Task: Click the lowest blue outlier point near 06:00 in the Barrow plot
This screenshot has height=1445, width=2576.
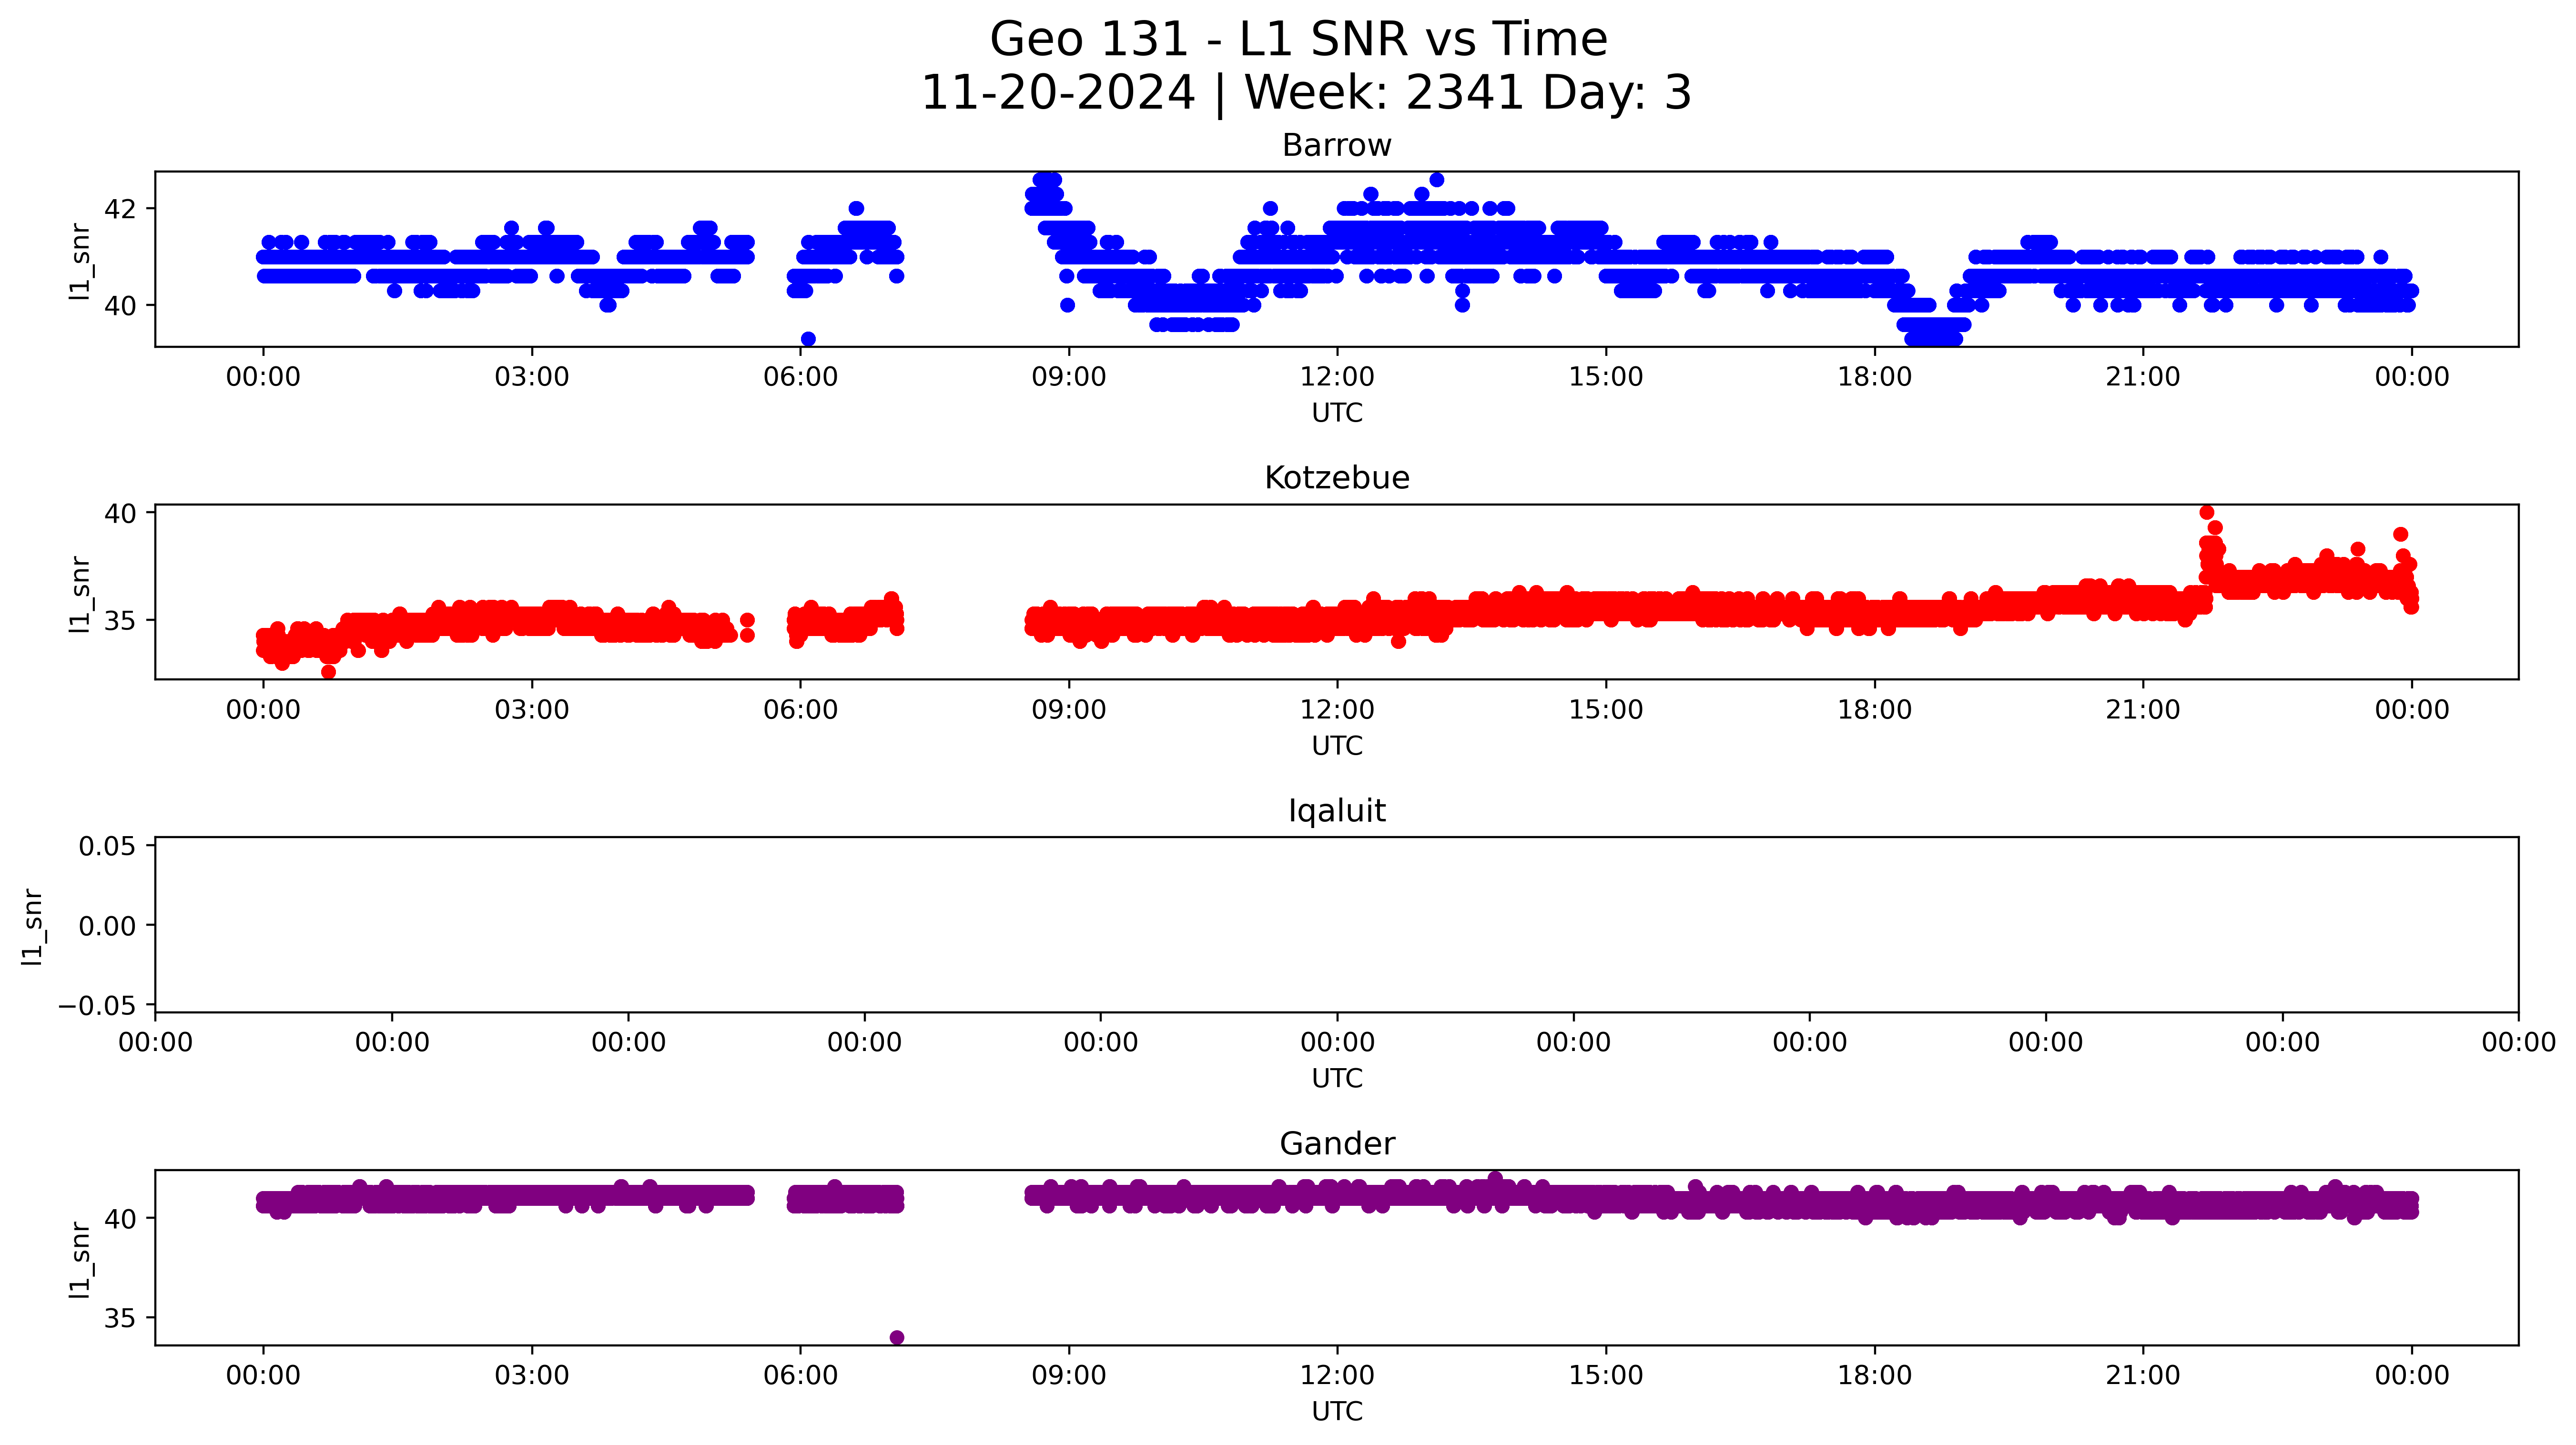Action: coord(808,339)
